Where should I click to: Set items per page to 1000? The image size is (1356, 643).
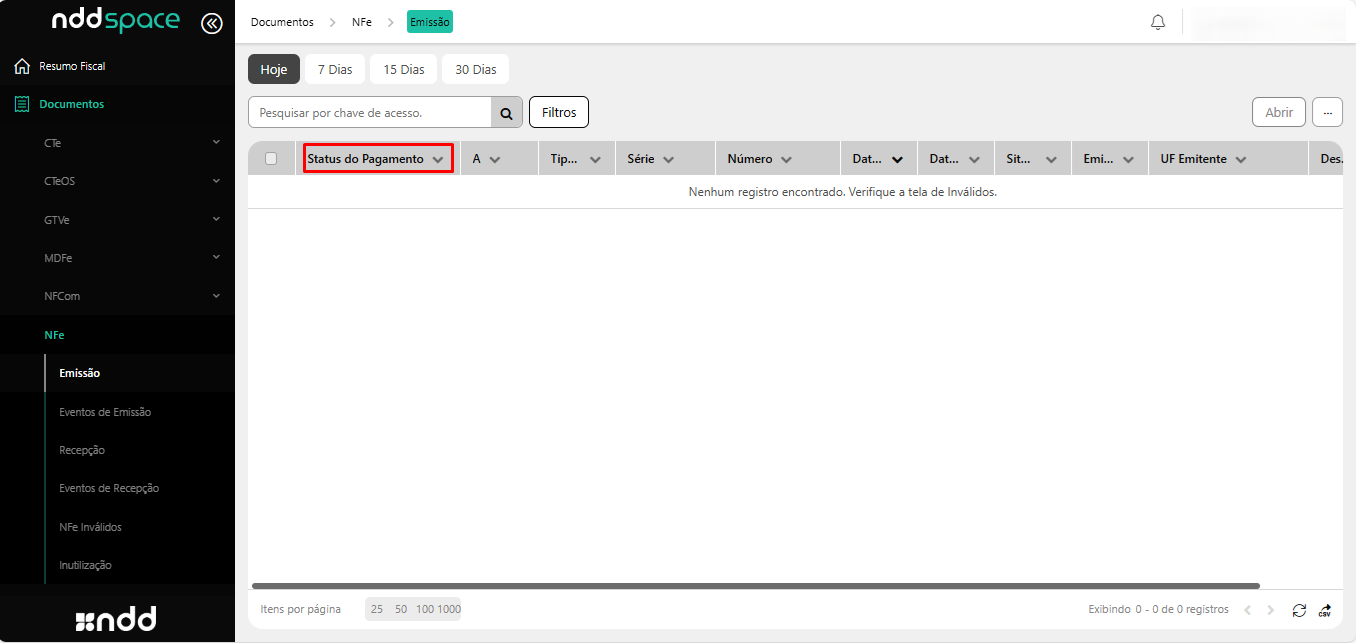click(x=449, y=609)
